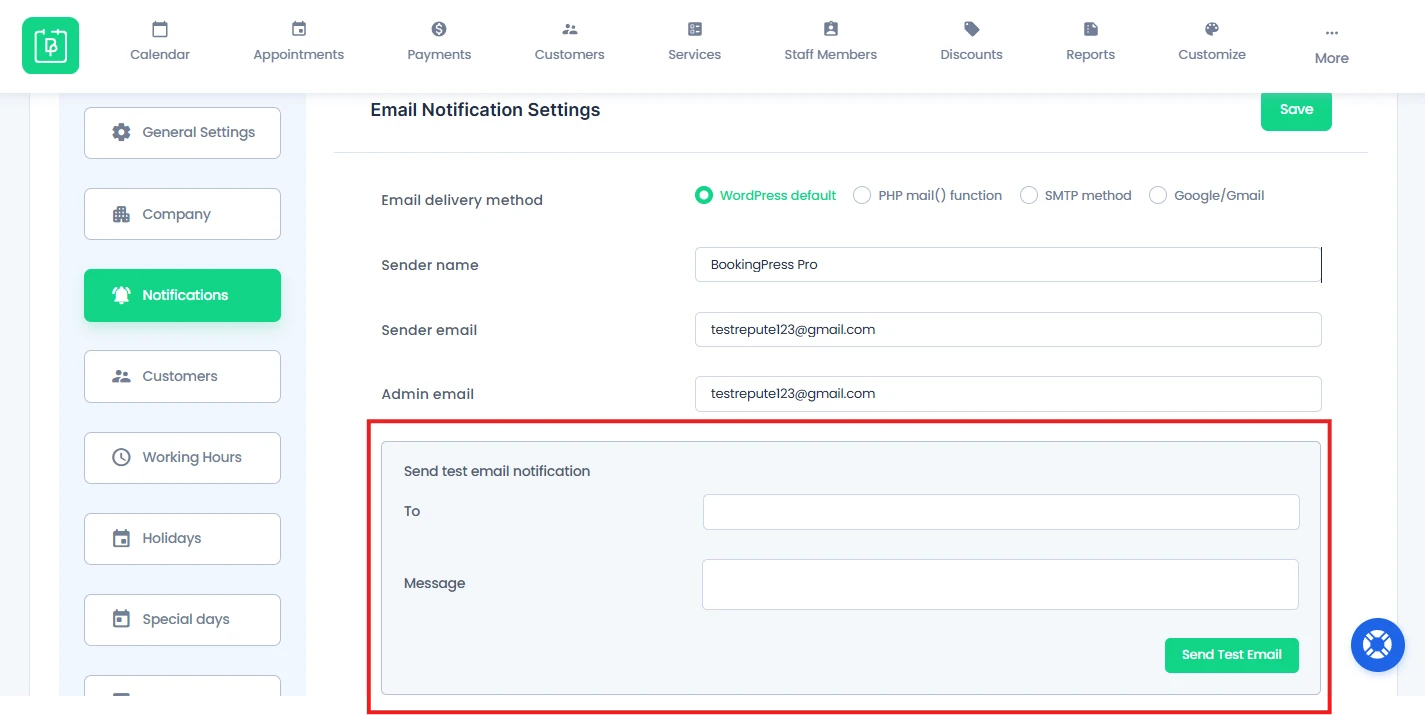Click the BookingPress green logo icon
The image size is (1425, 715).
tap(50, 46)
